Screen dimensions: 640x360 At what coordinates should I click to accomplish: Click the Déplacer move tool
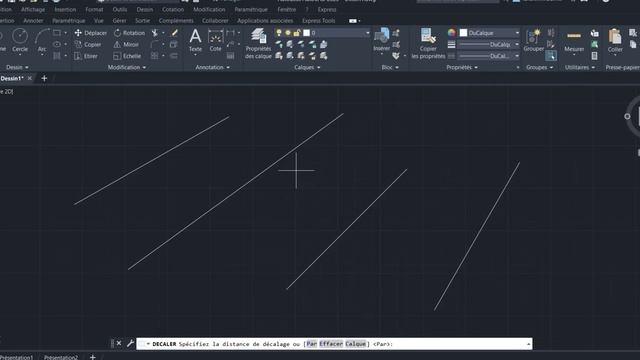point(91,33)
